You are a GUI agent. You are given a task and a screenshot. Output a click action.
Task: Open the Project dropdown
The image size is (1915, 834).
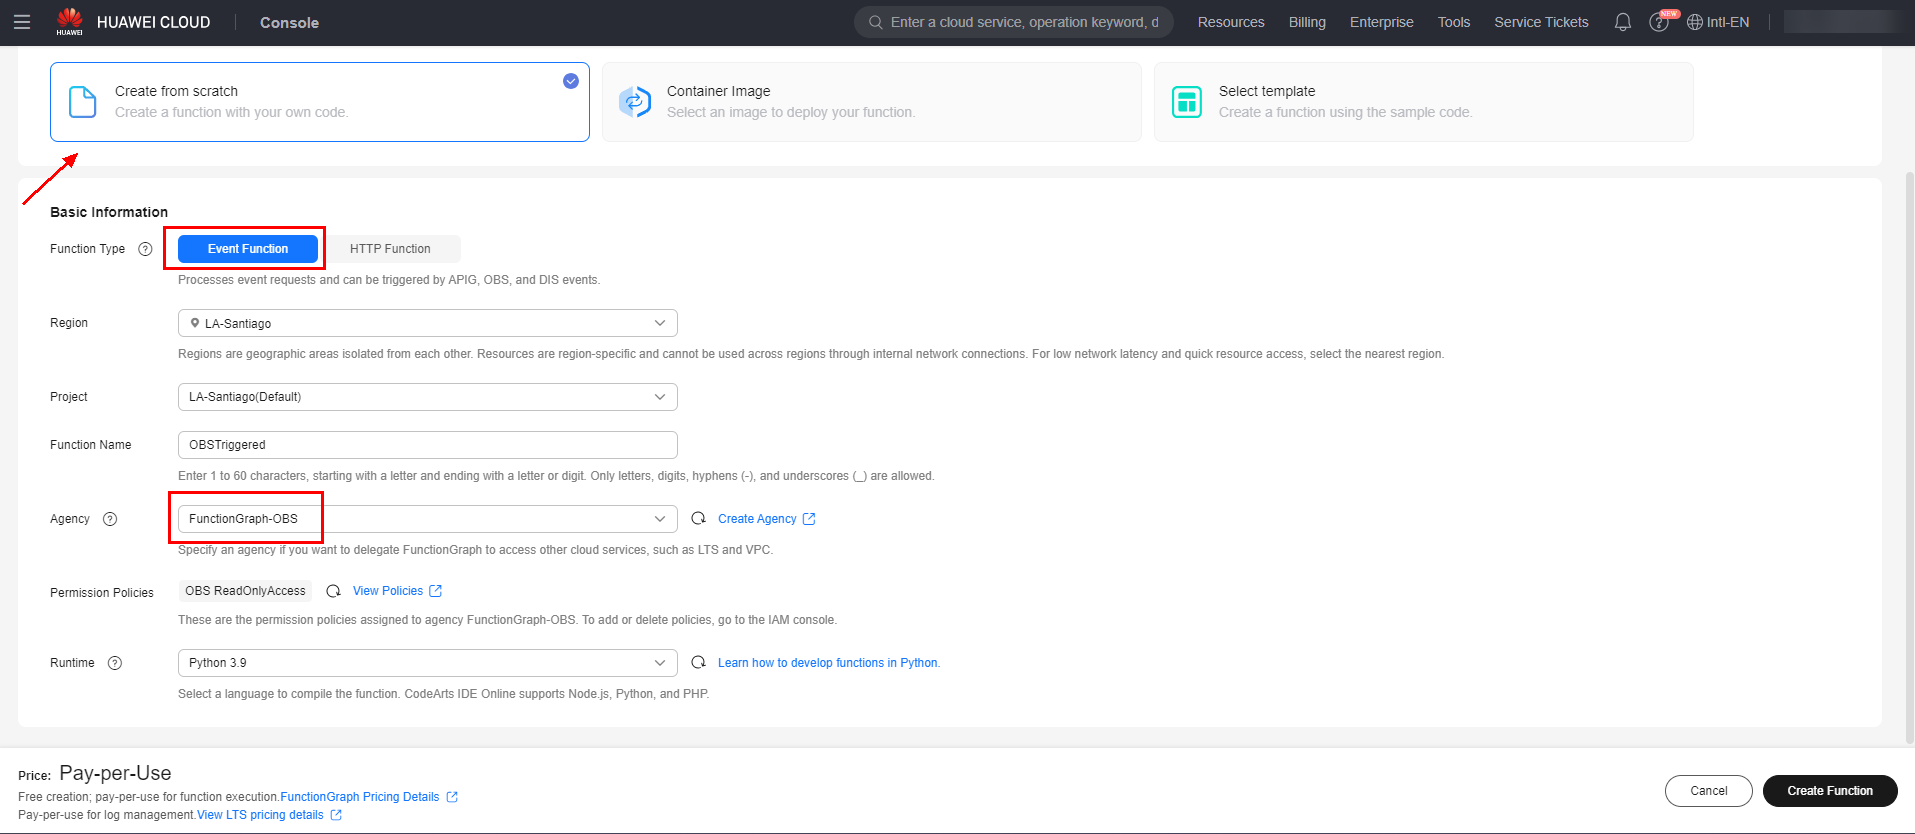(x=427, y=397)
